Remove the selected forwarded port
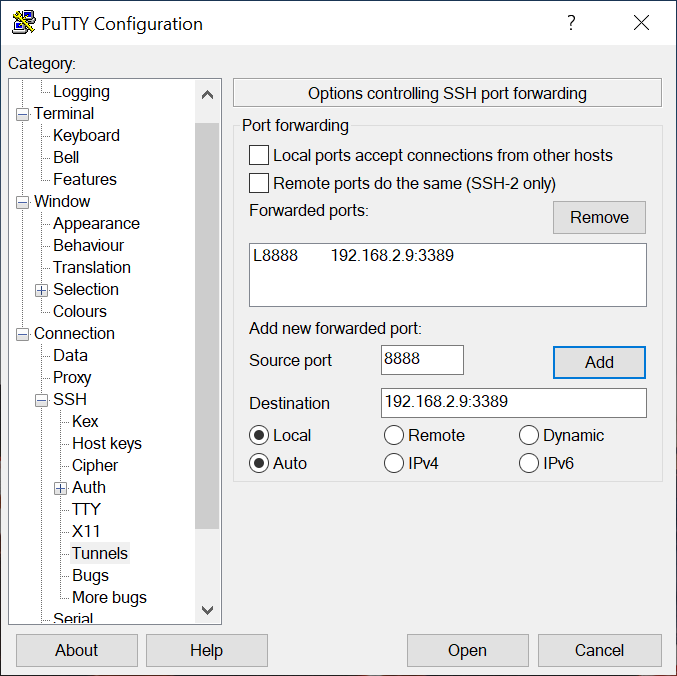677x676 pixels. click(x=599, y=217)
